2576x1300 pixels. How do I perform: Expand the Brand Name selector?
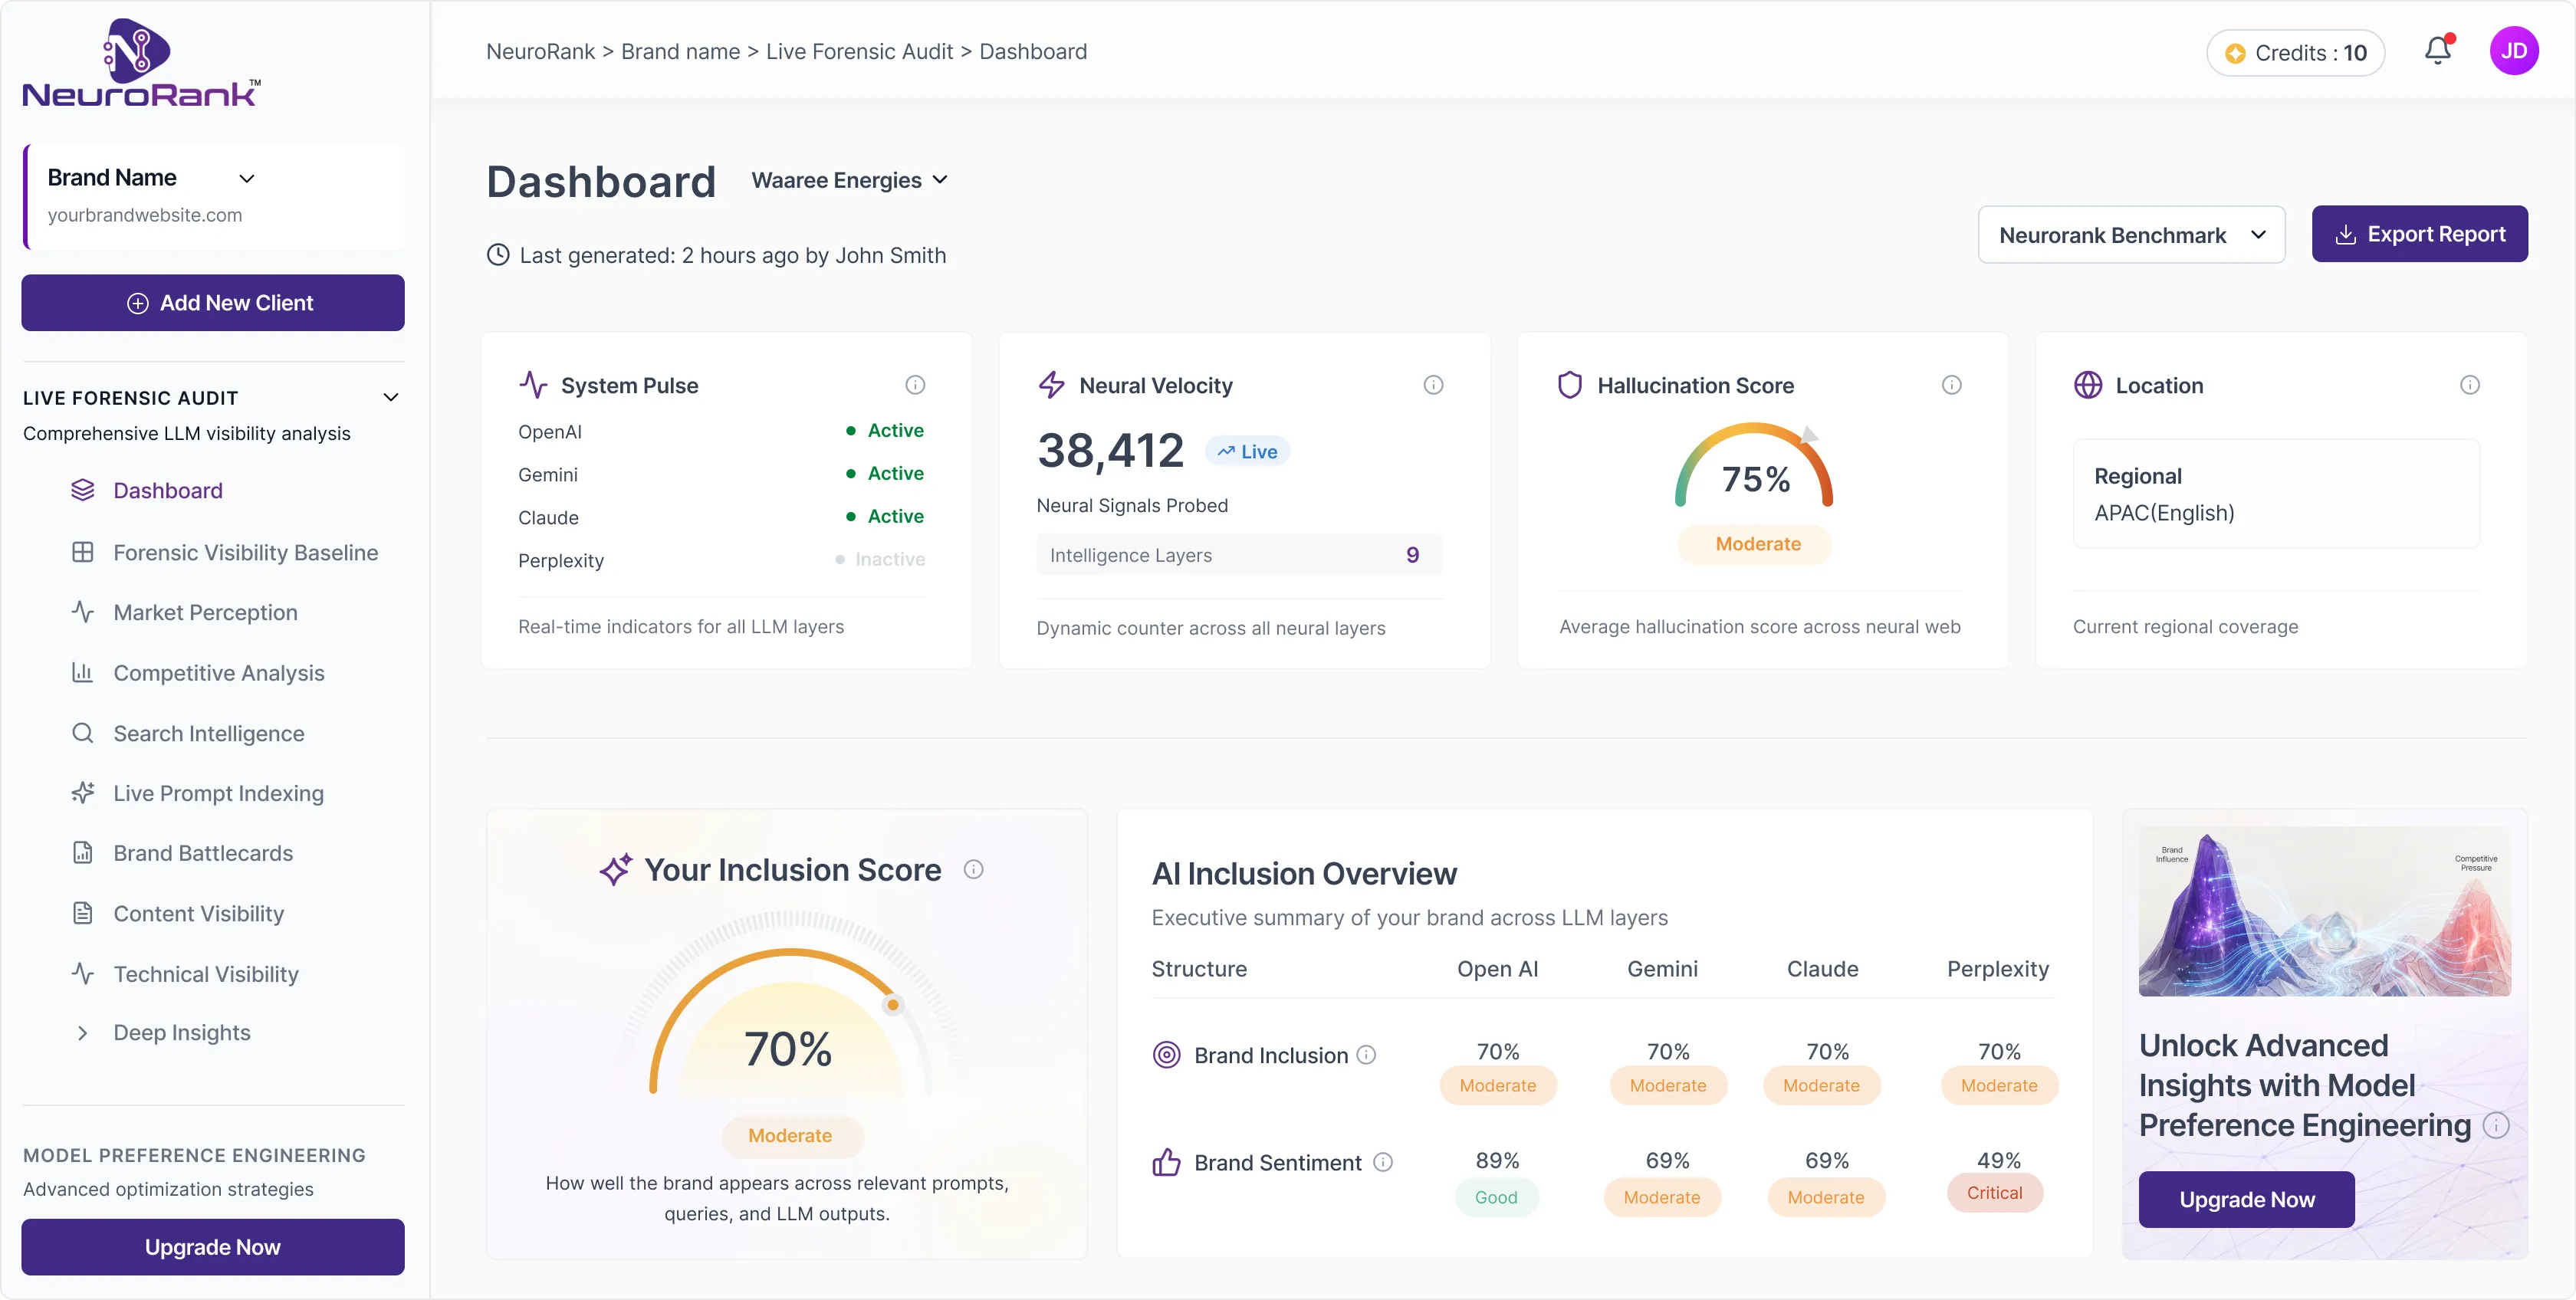click(x=246, y=178)
